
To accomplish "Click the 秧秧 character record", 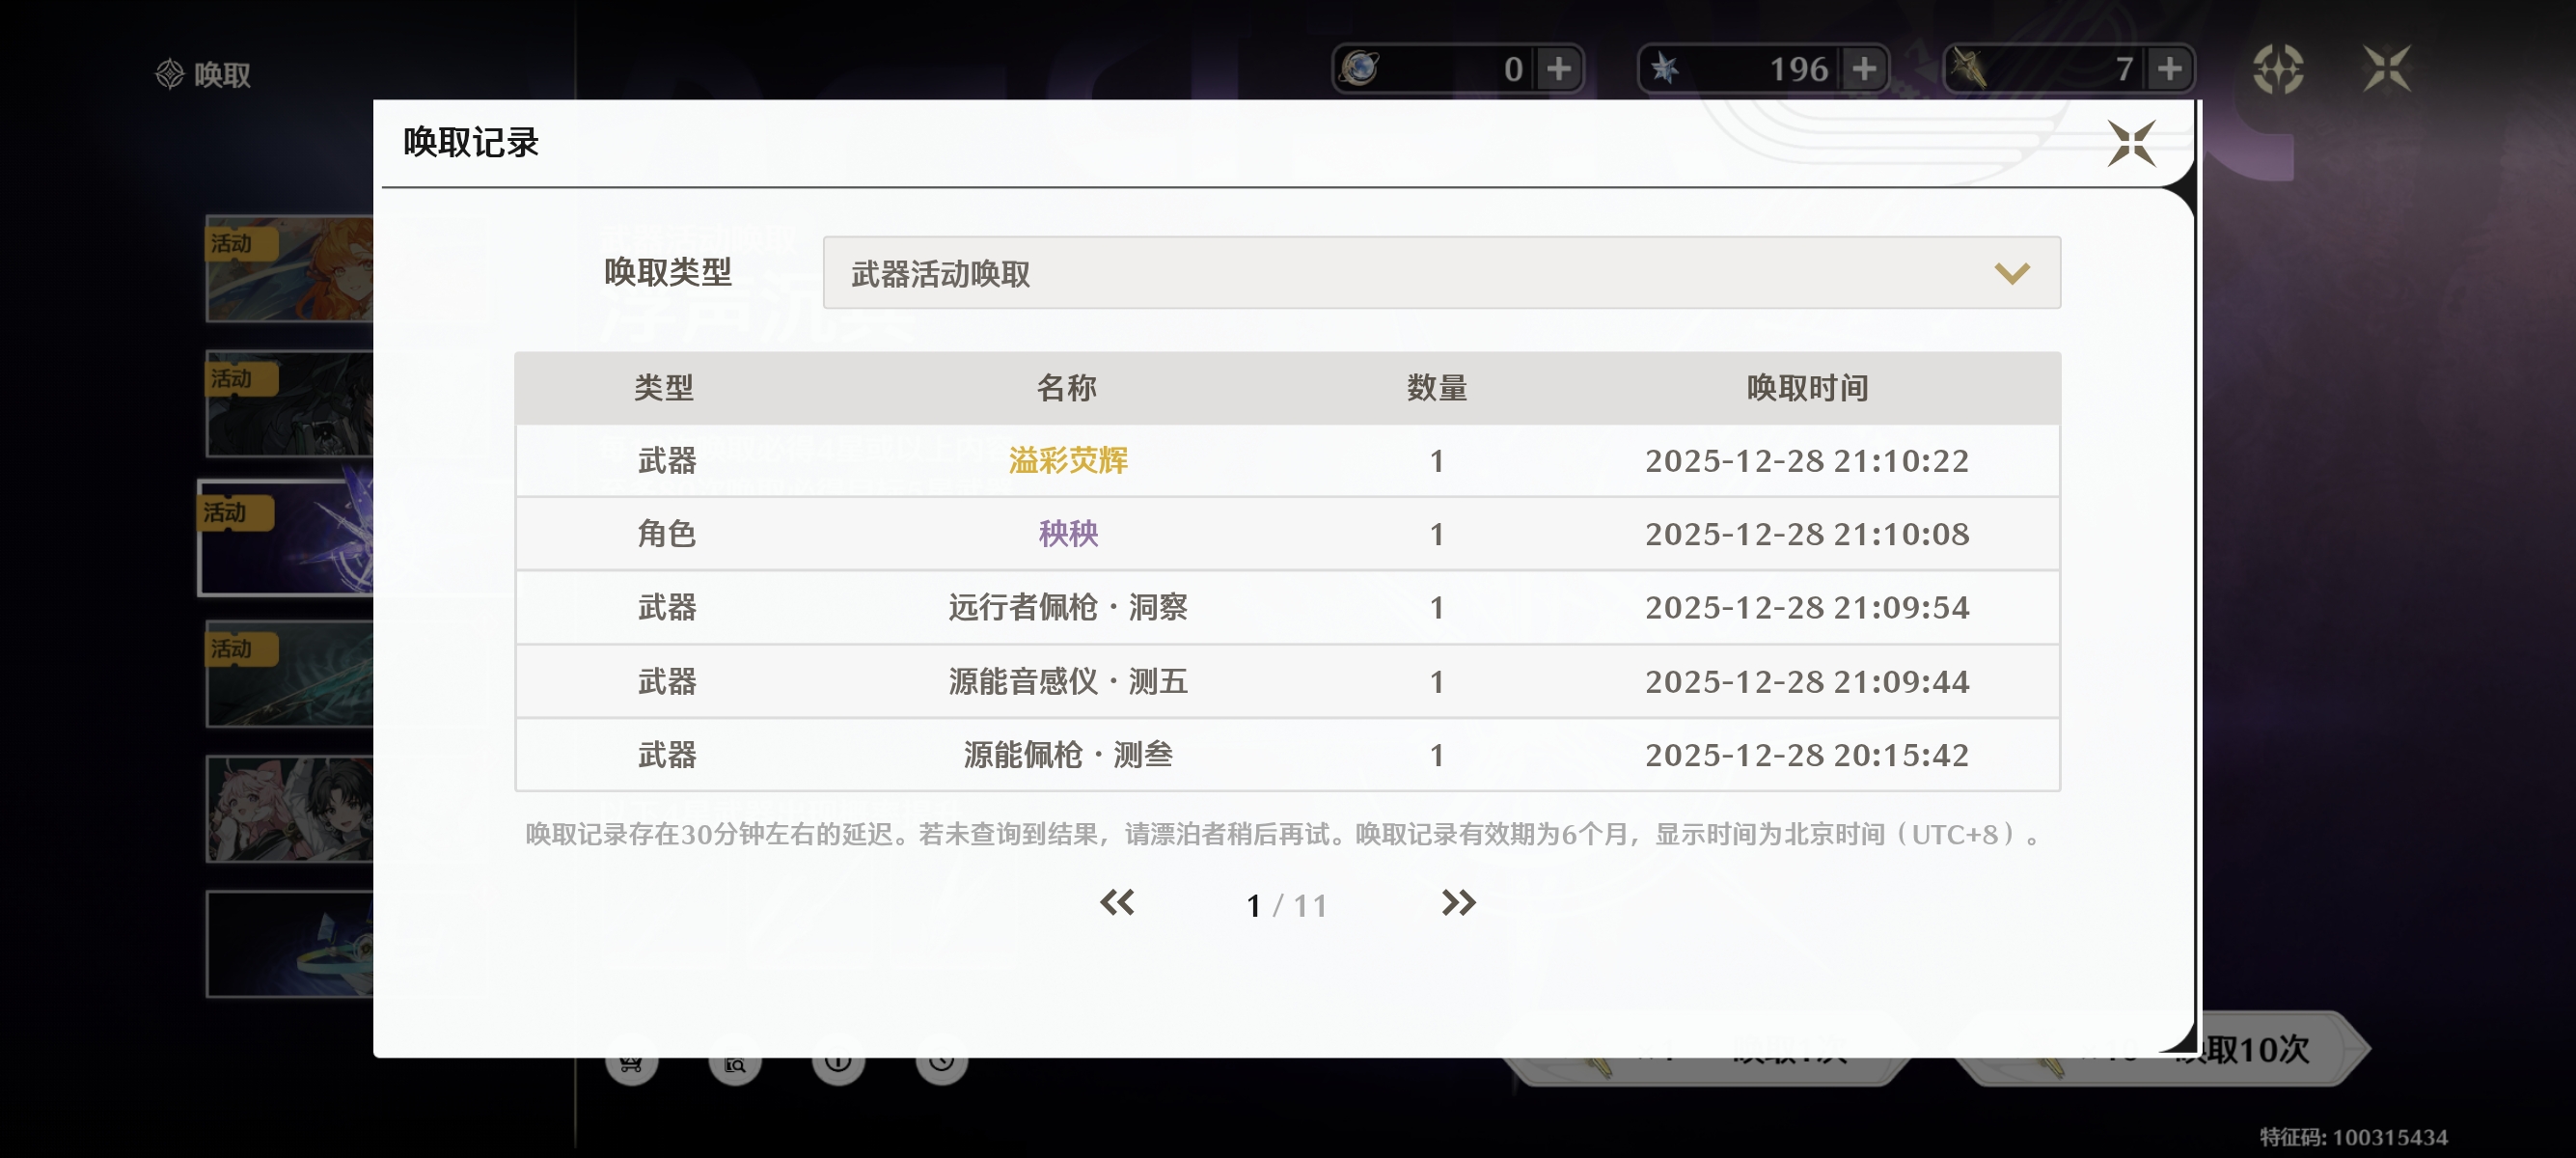I will tap(1067, 534).
